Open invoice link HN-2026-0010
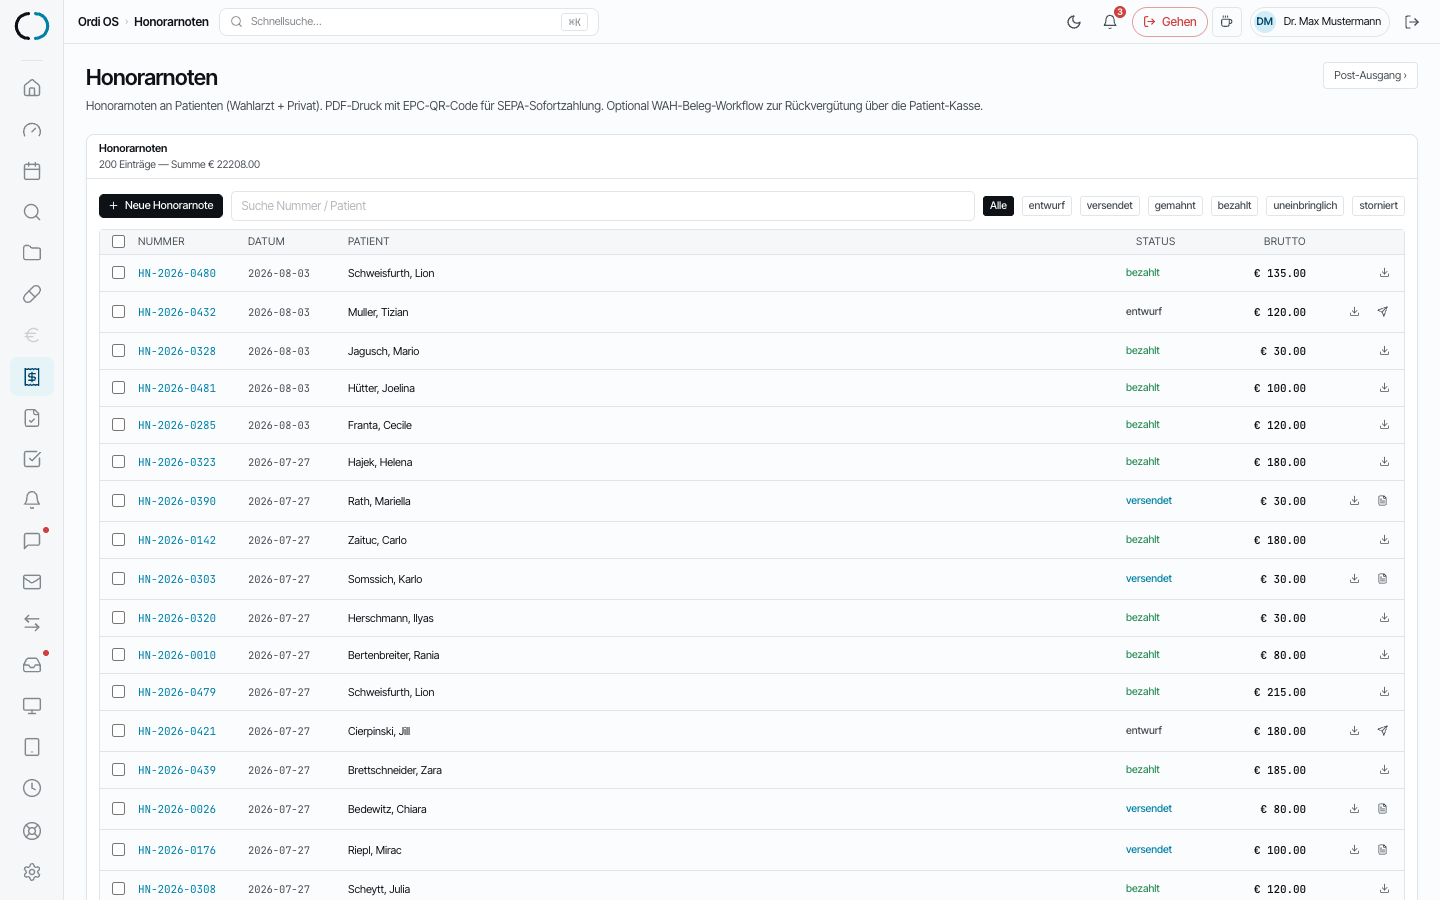This screenshot has width=1440, height=900. tap(177, 655)
